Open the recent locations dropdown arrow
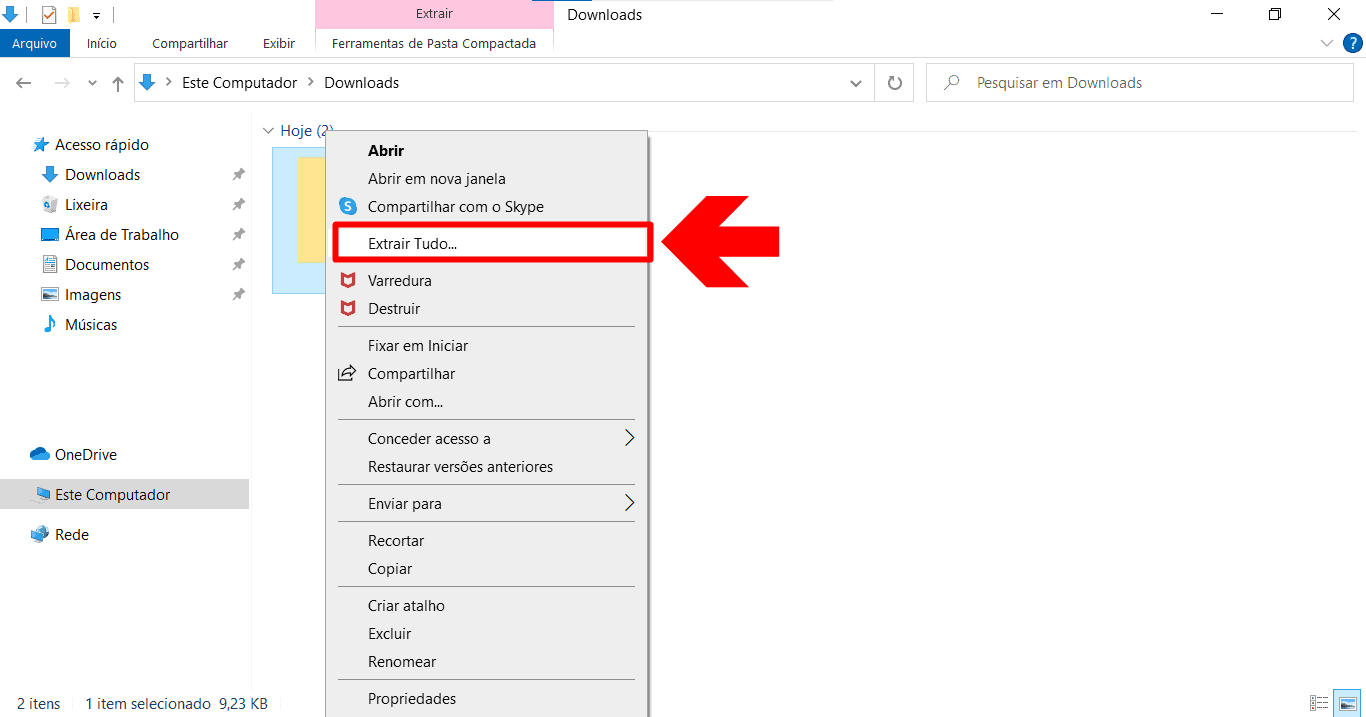The width and height of the screenshot is (1366, 717). click(x=92, y=84)
